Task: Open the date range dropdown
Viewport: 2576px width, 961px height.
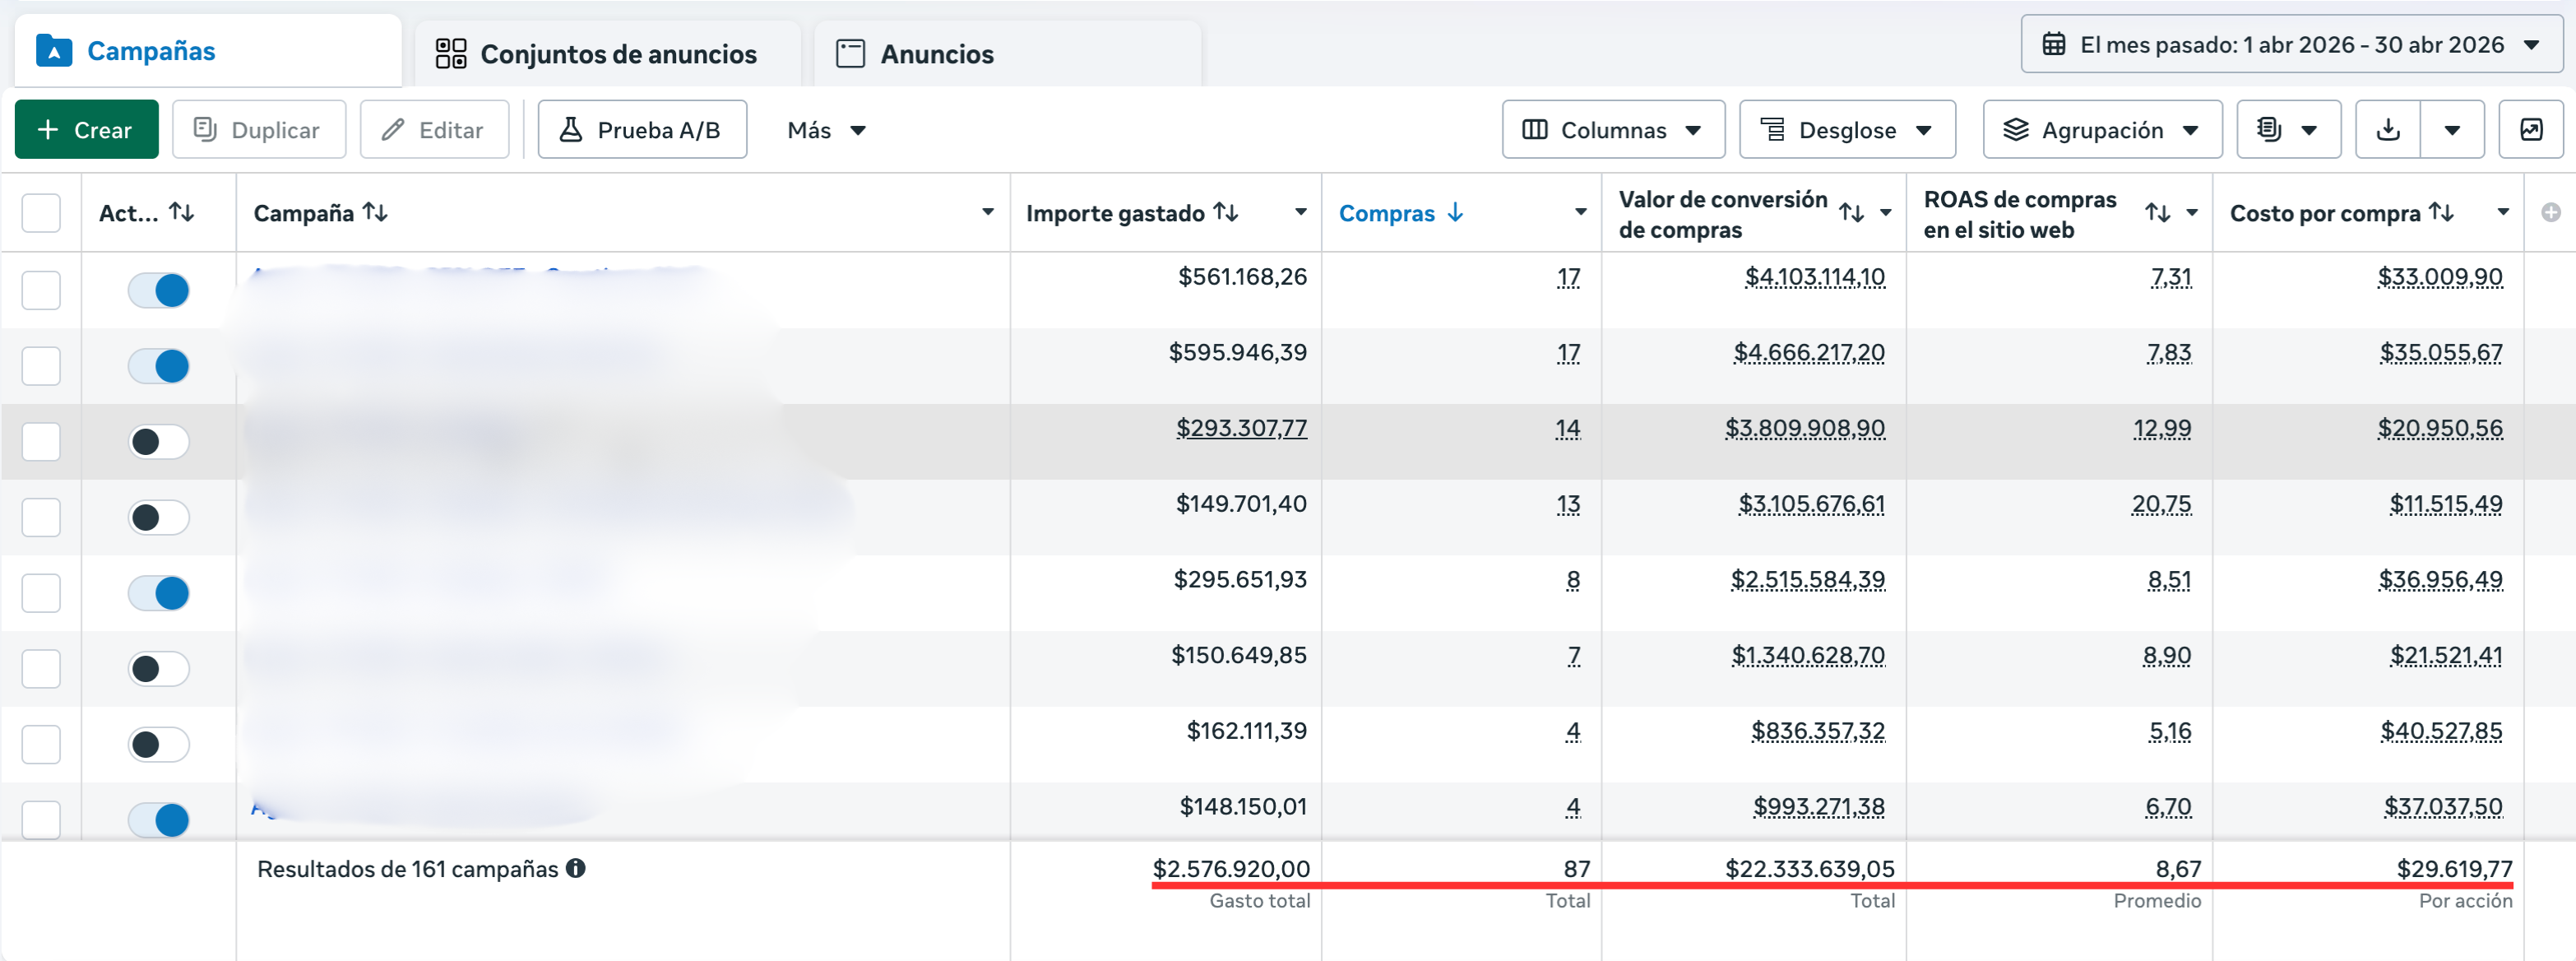Action: (2291, 45)
